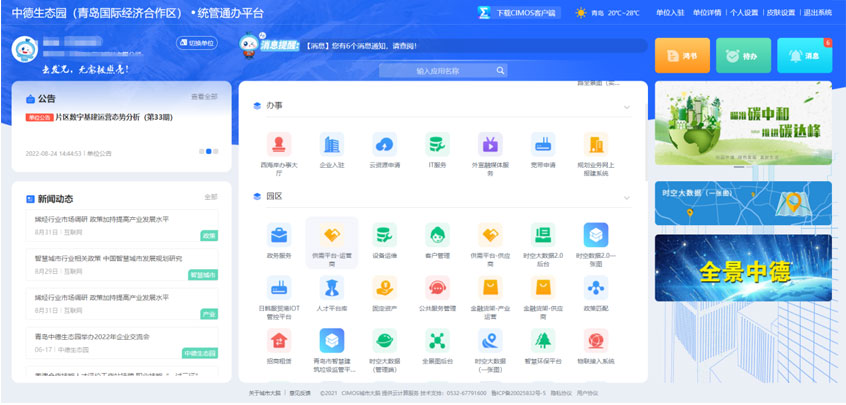This screenshot has width=846, height=405.
Task: Collapse the 办事 section chevron
Action: click(627, 106)
